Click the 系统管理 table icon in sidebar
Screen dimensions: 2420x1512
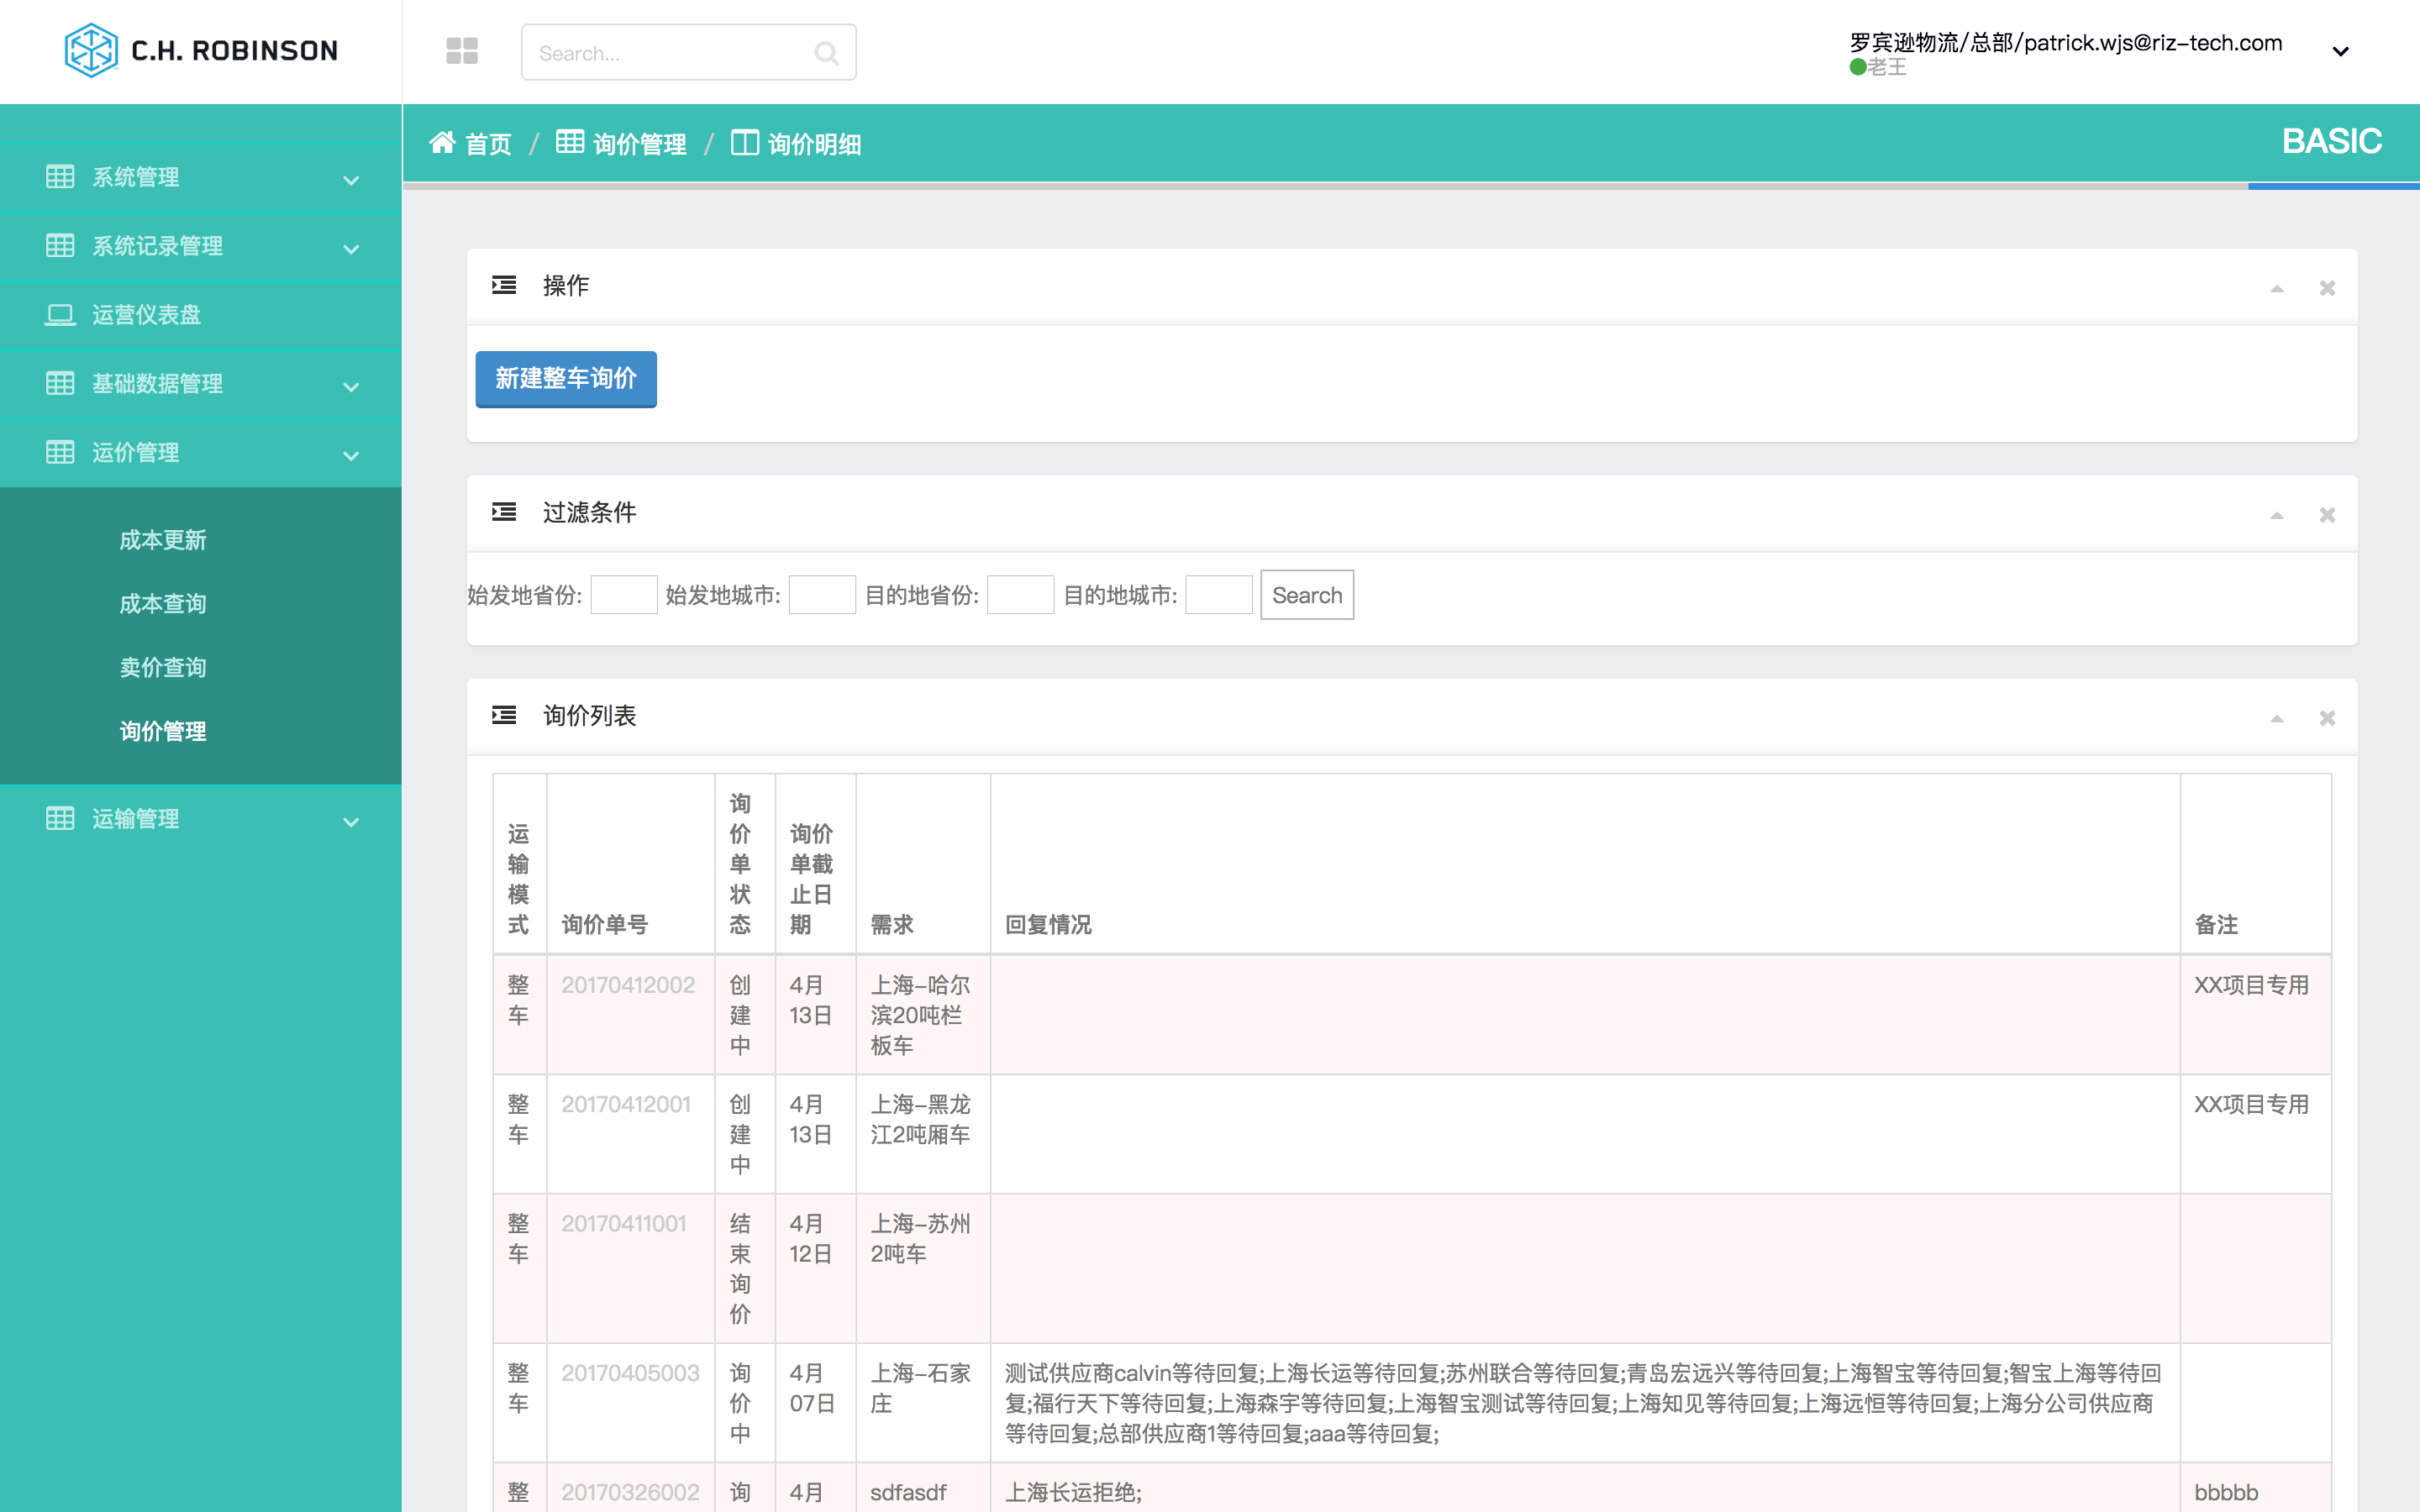[x=60, y=177]
